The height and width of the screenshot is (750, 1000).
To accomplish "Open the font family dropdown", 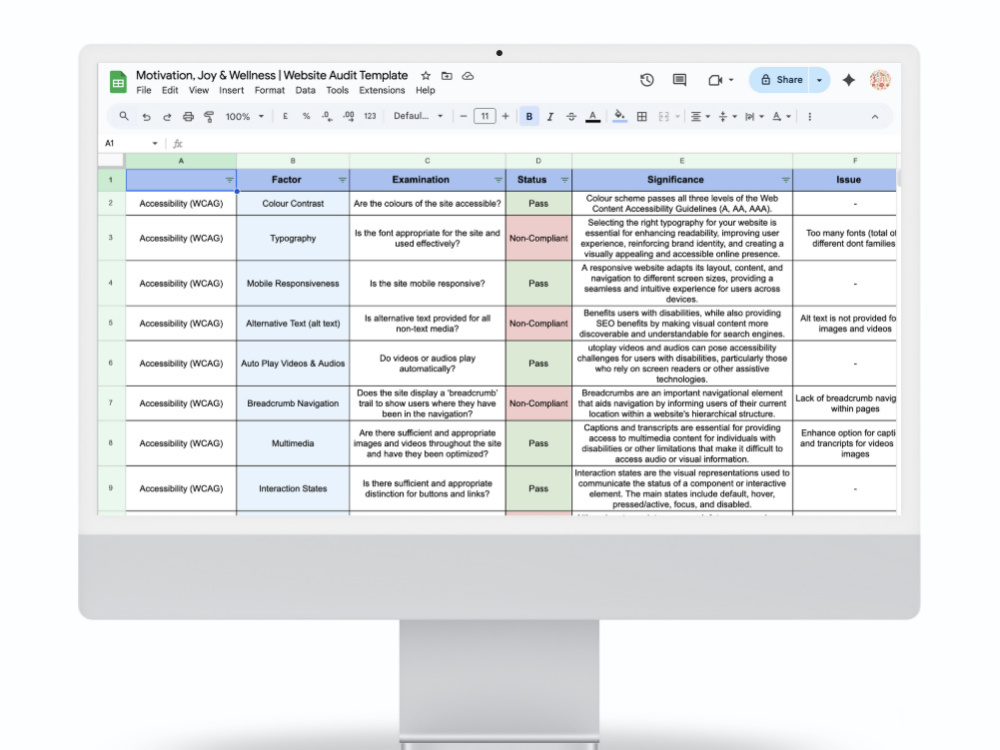I will coord(418,116).
